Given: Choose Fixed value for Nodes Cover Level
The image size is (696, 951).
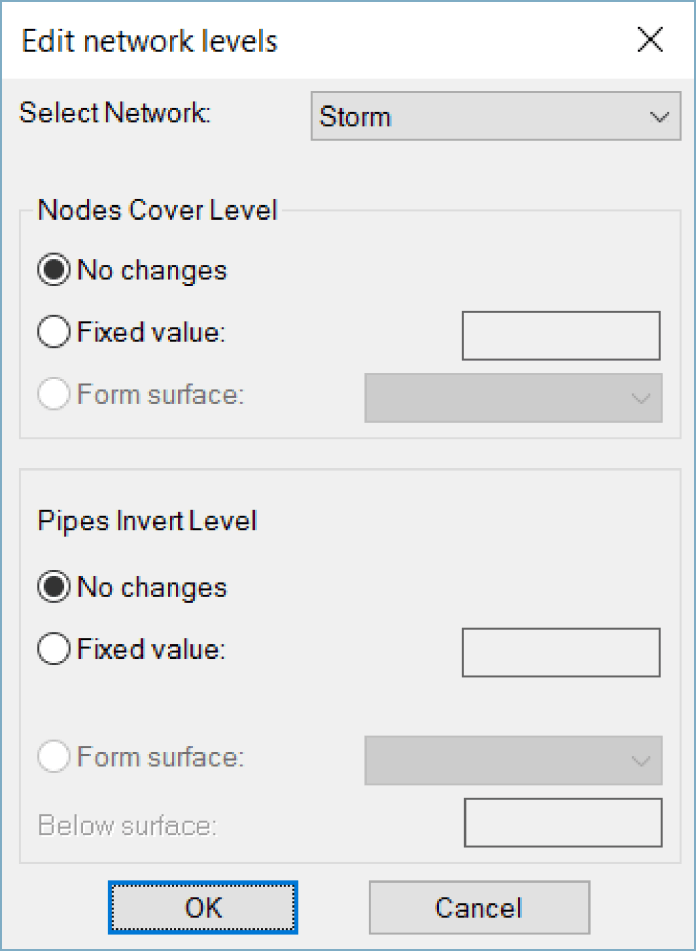Looking at the screenshot, I should pos(55,331).
